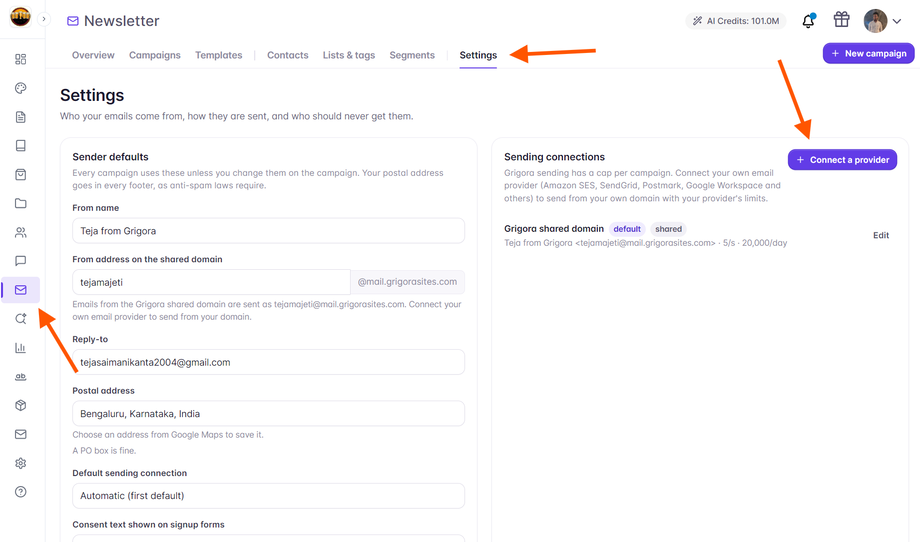Open the people/users icon in sidebar

21,232
